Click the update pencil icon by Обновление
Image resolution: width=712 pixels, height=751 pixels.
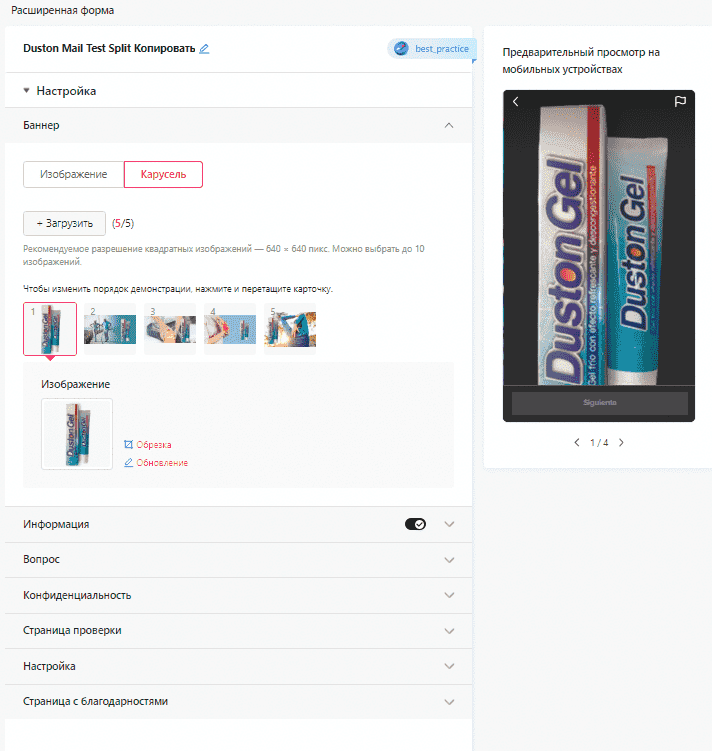click(x=128, y=462)
